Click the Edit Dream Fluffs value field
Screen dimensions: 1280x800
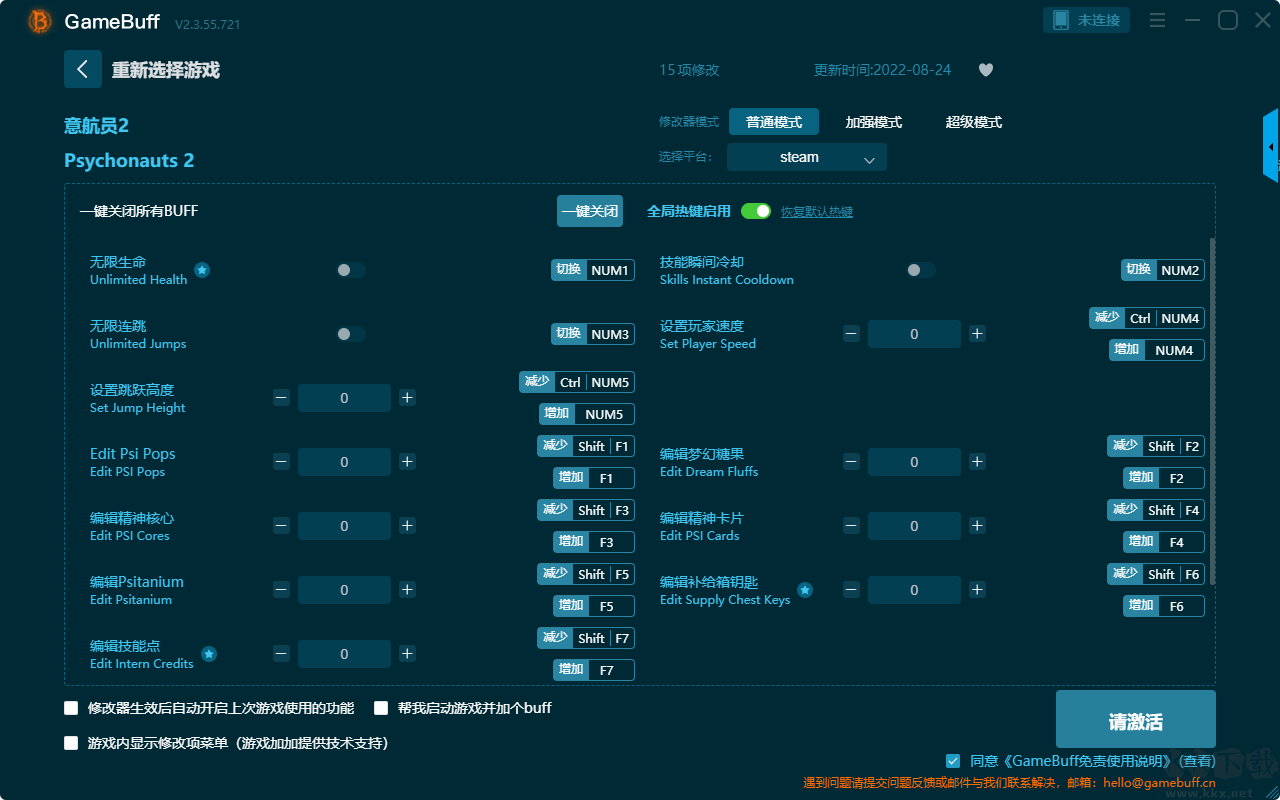point(914,462)
